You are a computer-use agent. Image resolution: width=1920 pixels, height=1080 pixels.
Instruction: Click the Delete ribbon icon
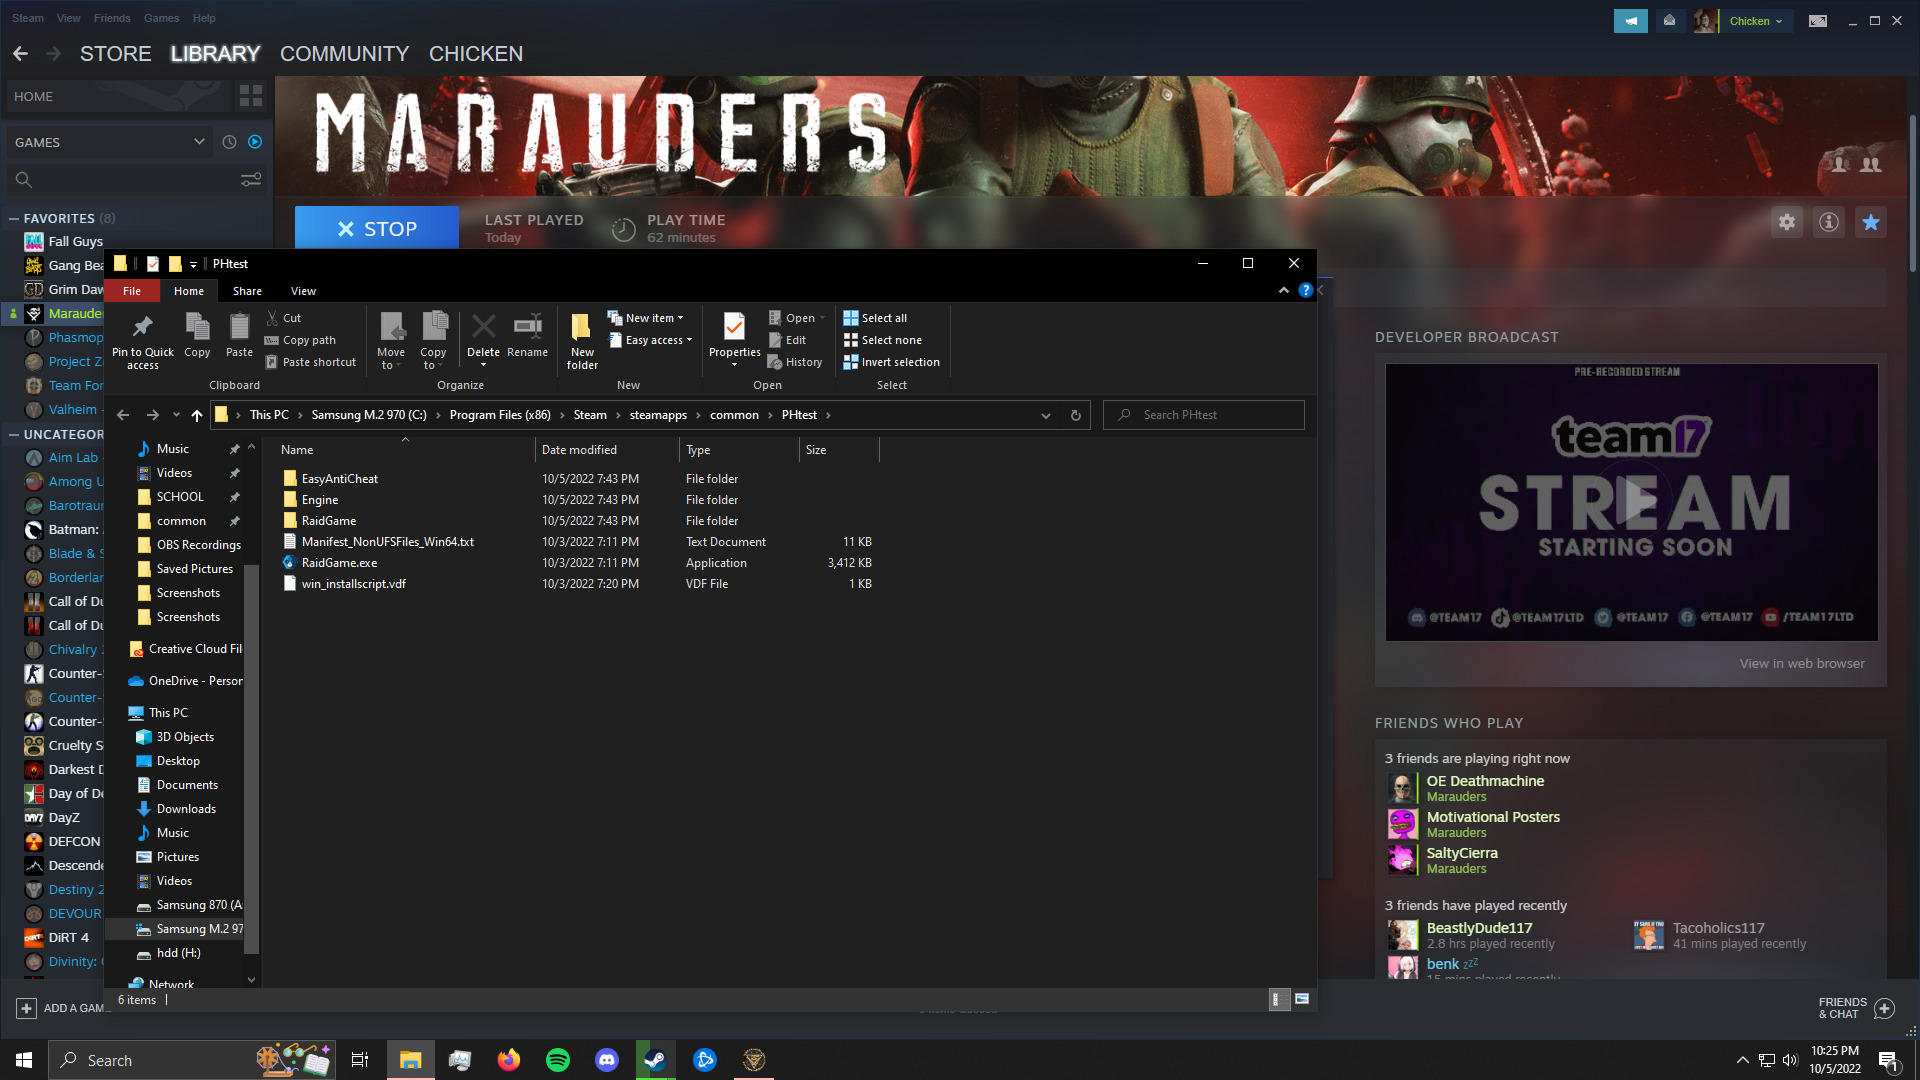(x=483, y=327)
